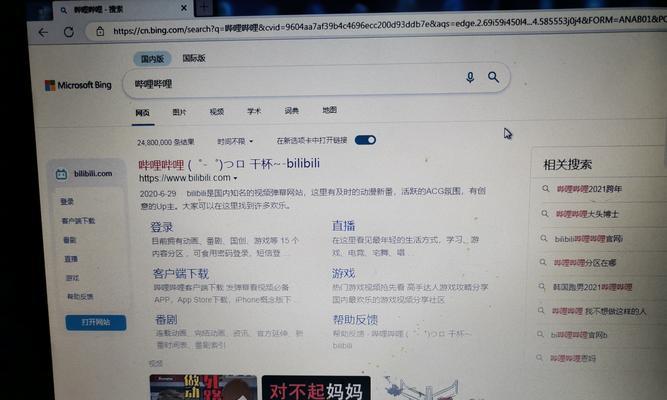Open the first video thumbnail with yellow text
Screen dimensions: 667x400
pos(203,387)
